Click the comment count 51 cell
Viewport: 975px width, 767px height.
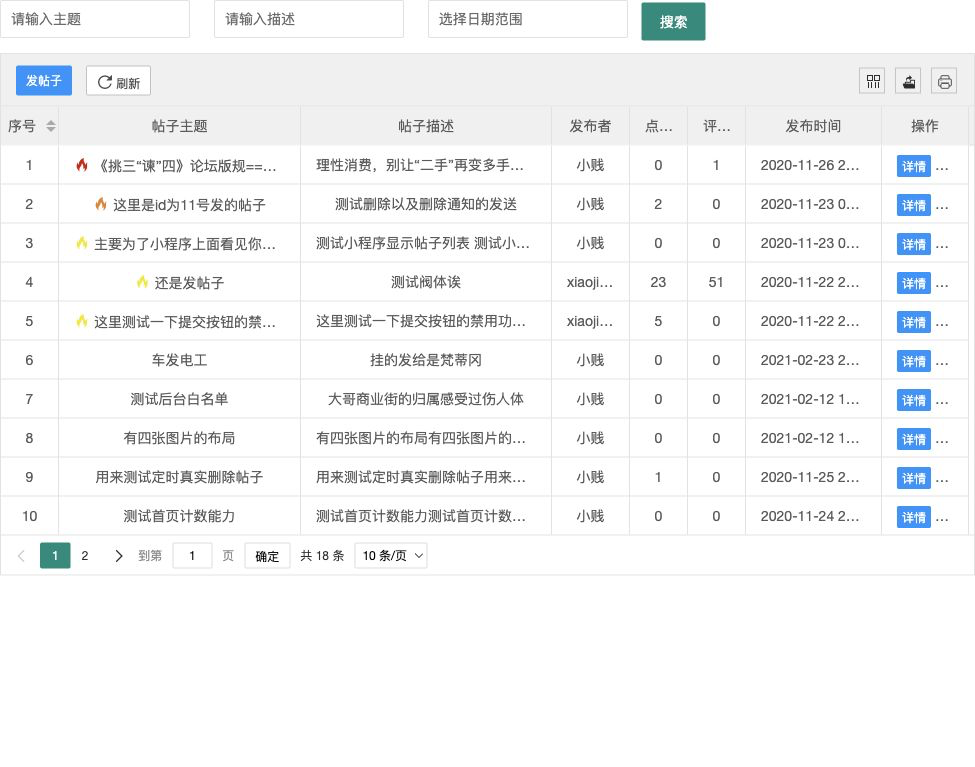coord(716,282)
